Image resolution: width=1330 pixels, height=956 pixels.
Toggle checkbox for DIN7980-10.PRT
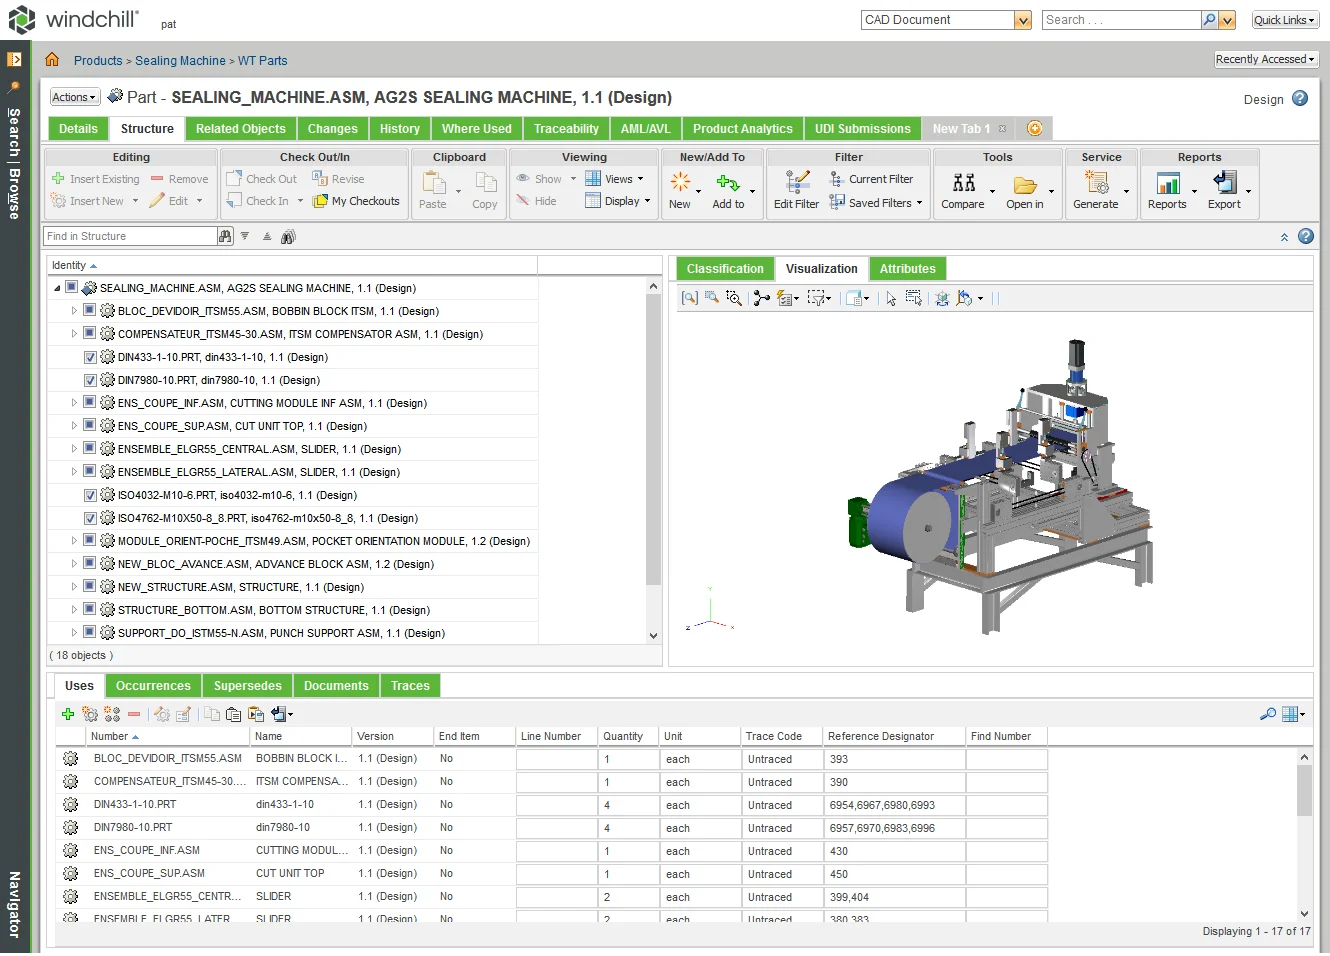point(90,380)
